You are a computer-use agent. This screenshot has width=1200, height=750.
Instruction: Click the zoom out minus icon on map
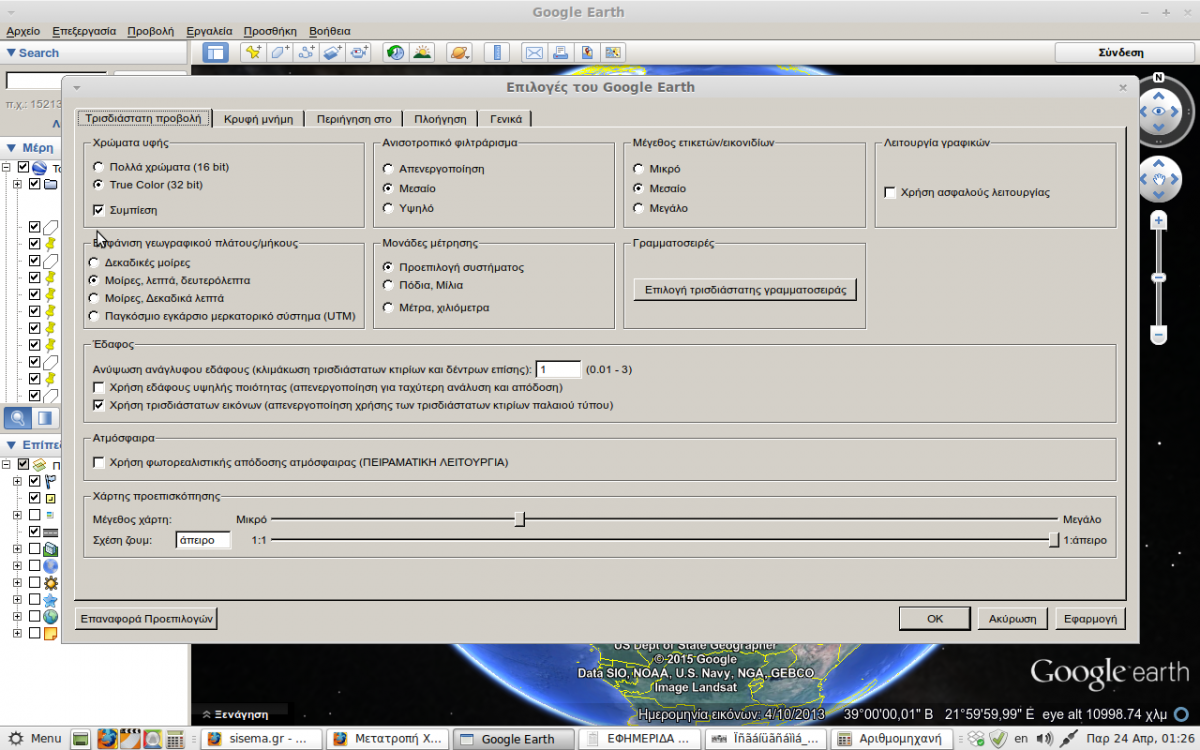pos(1159,335)
